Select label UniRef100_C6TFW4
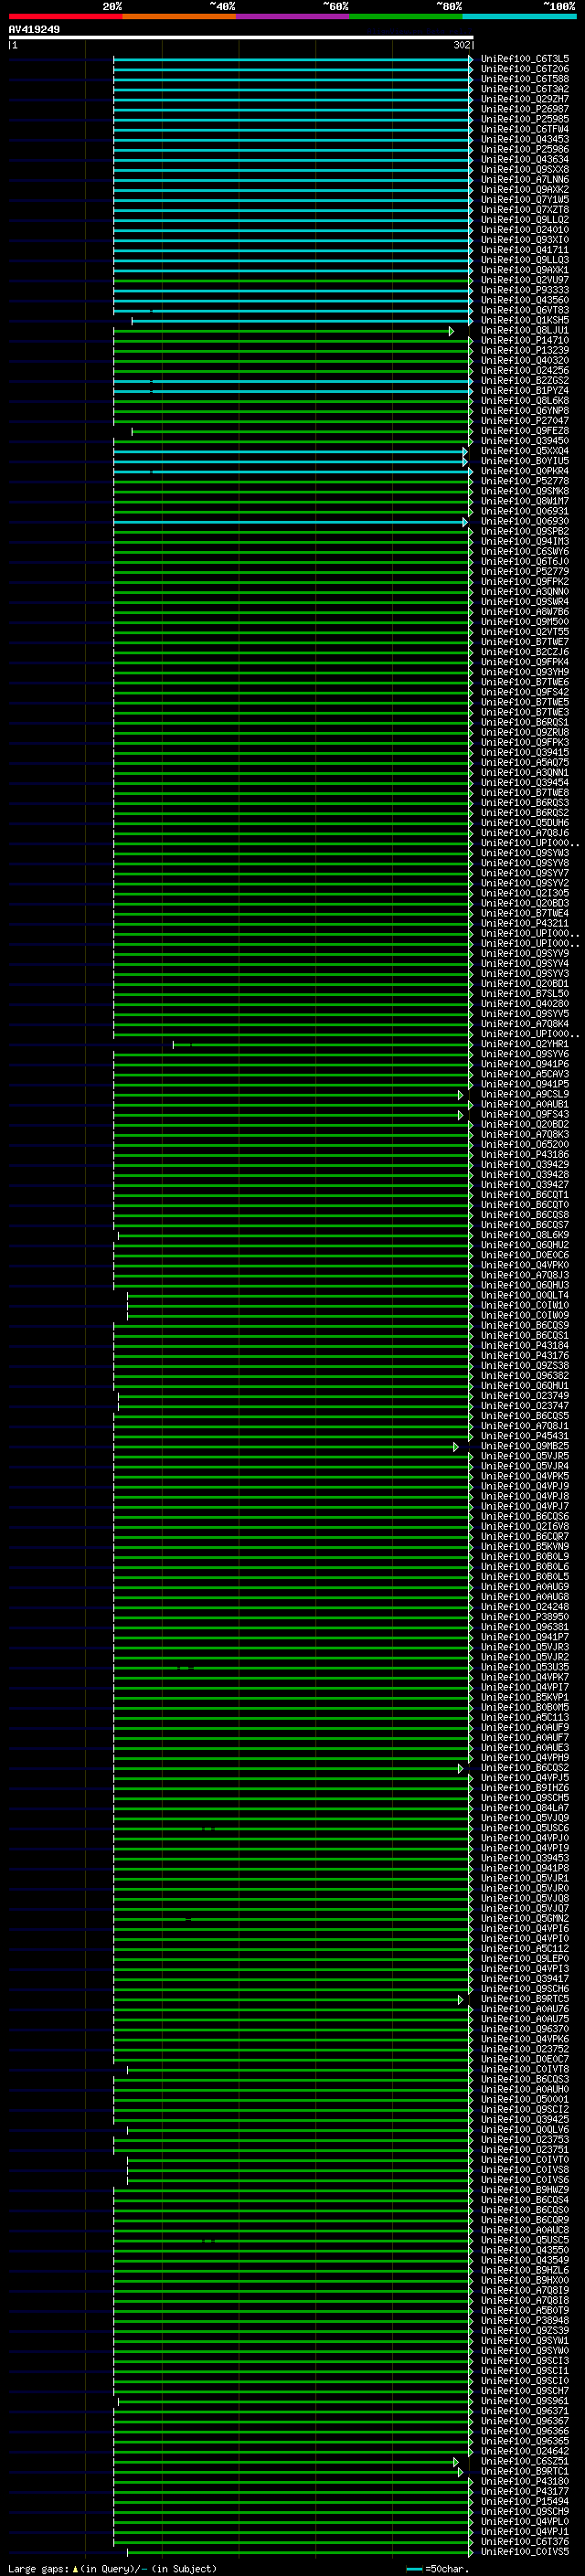This screenshot has height=2576, width=585. coord(525,129)
